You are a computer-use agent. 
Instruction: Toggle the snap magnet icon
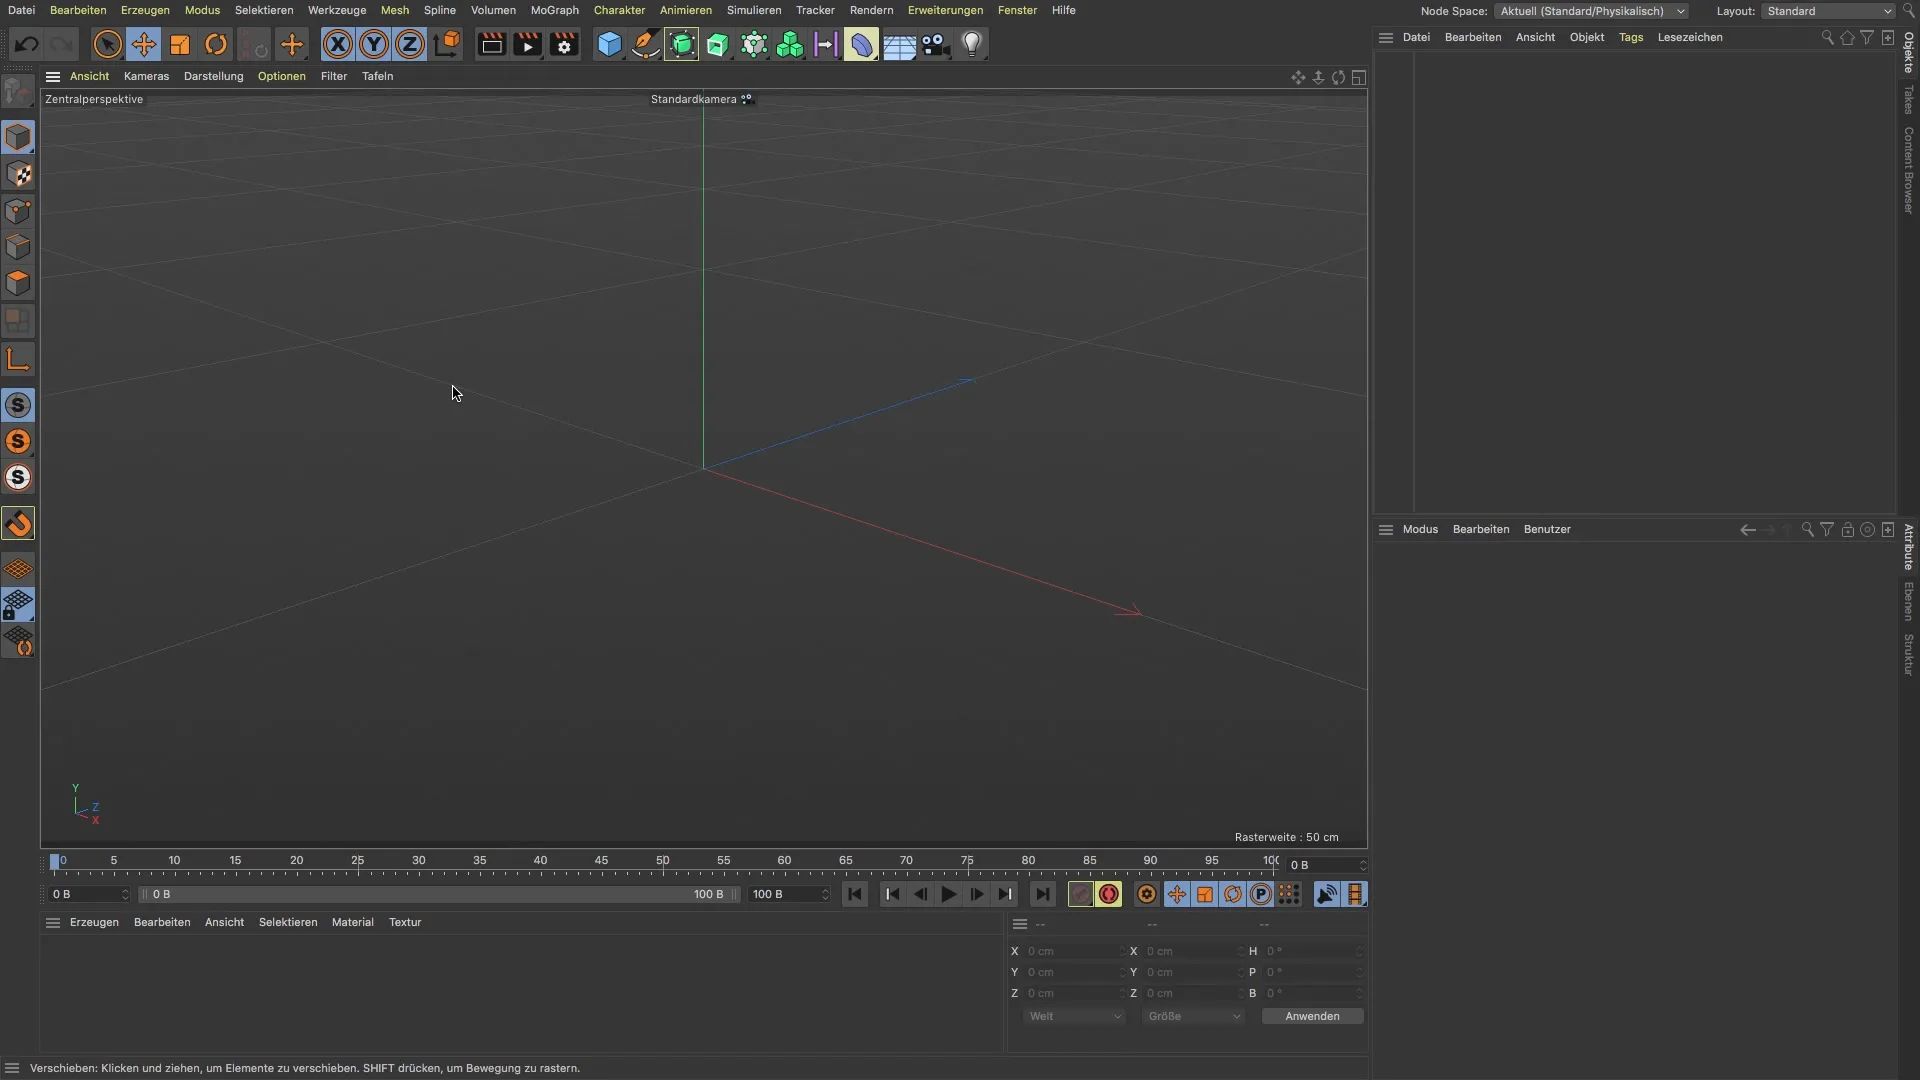click(18, 524)
